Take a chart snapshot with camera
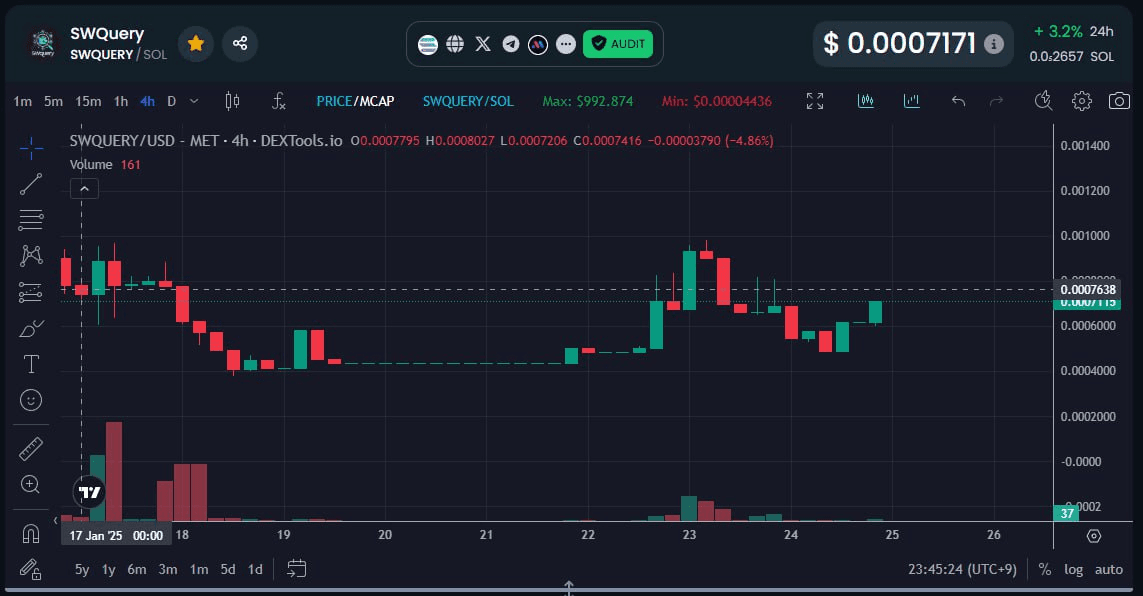Screen dimensions: 1143x596 click(1119, 101)
